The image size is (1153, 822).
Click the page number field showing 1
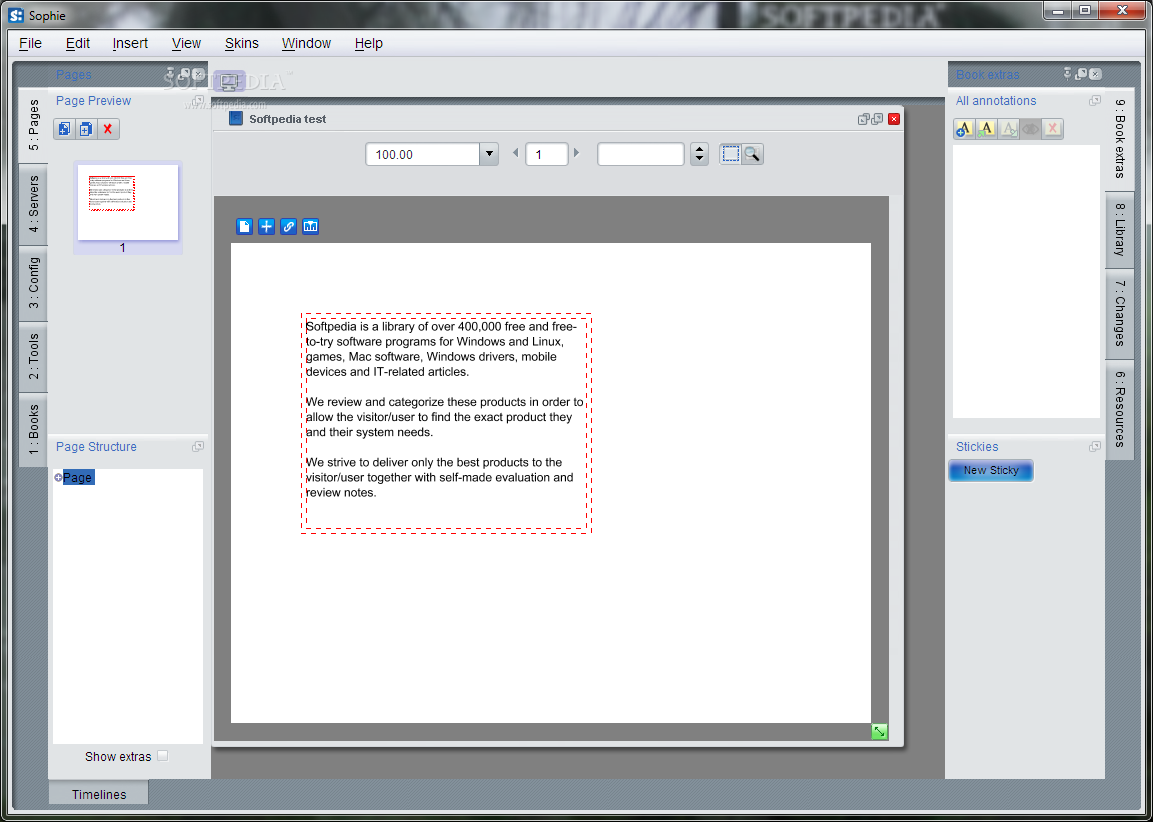click(x=546, y=154)
